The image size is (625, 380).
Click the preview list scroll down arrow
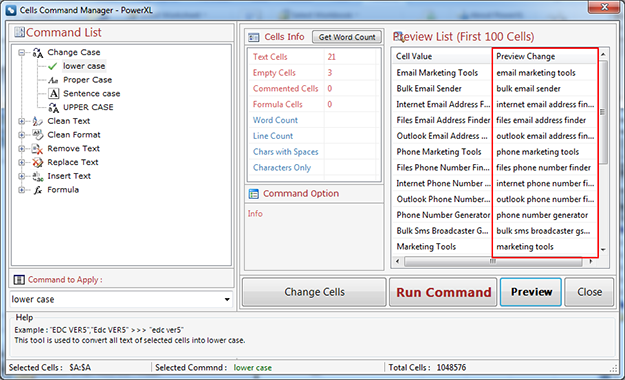tap(603, 250)
